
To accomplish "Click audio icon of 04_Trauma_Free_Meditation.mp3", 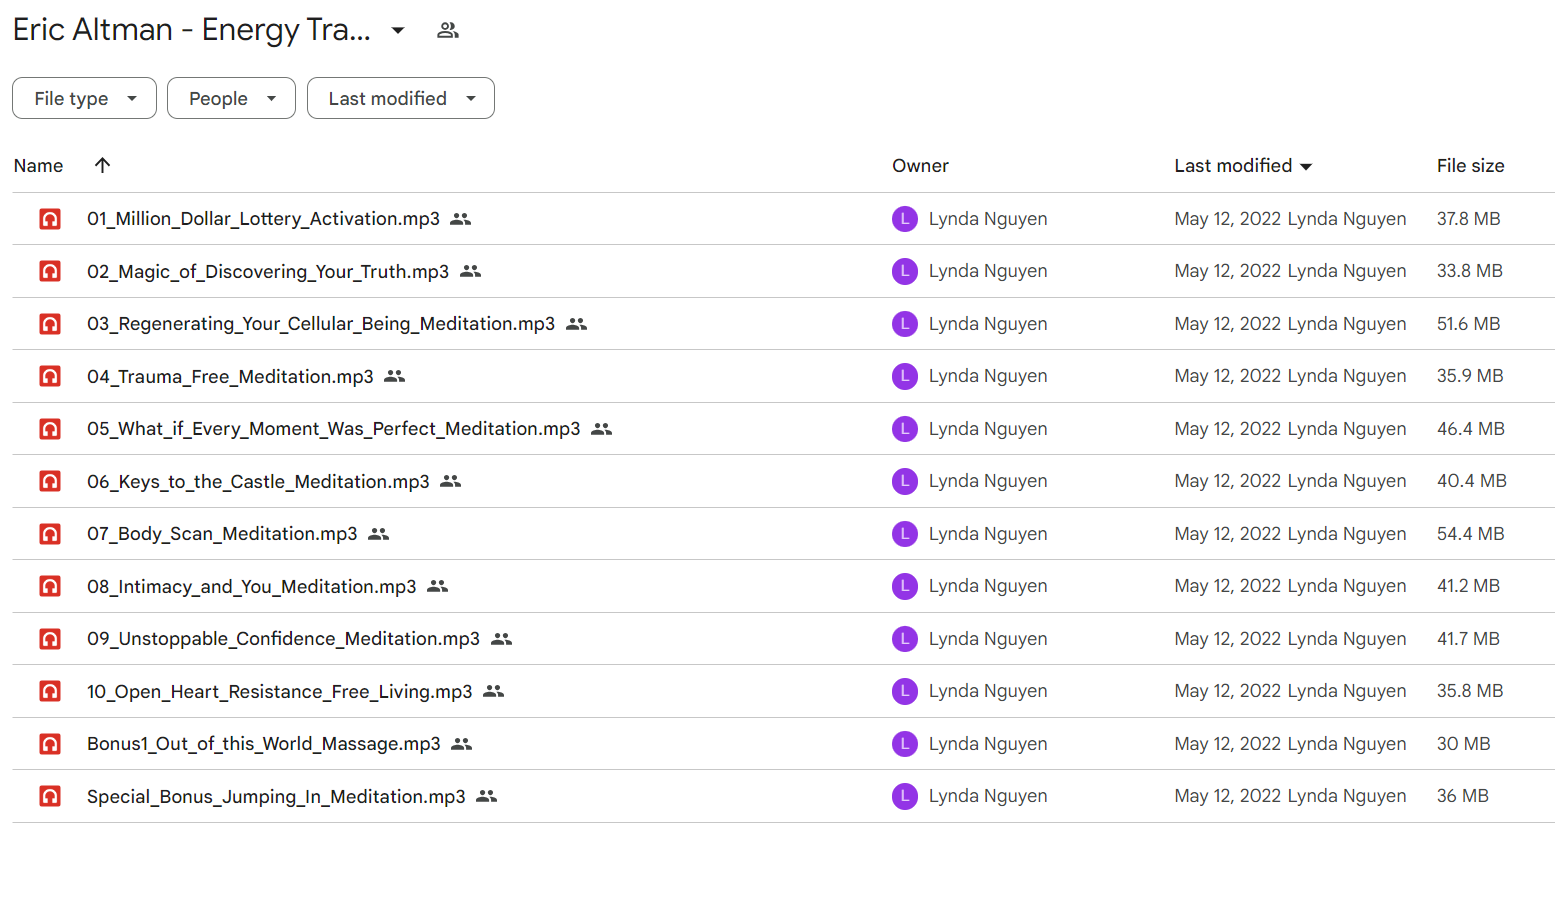I will coord(50,376).
